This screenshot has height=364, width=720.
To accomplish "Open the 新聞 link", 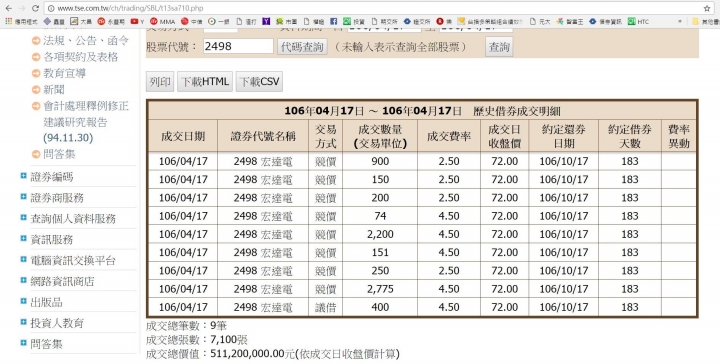I will pos(54,90).
